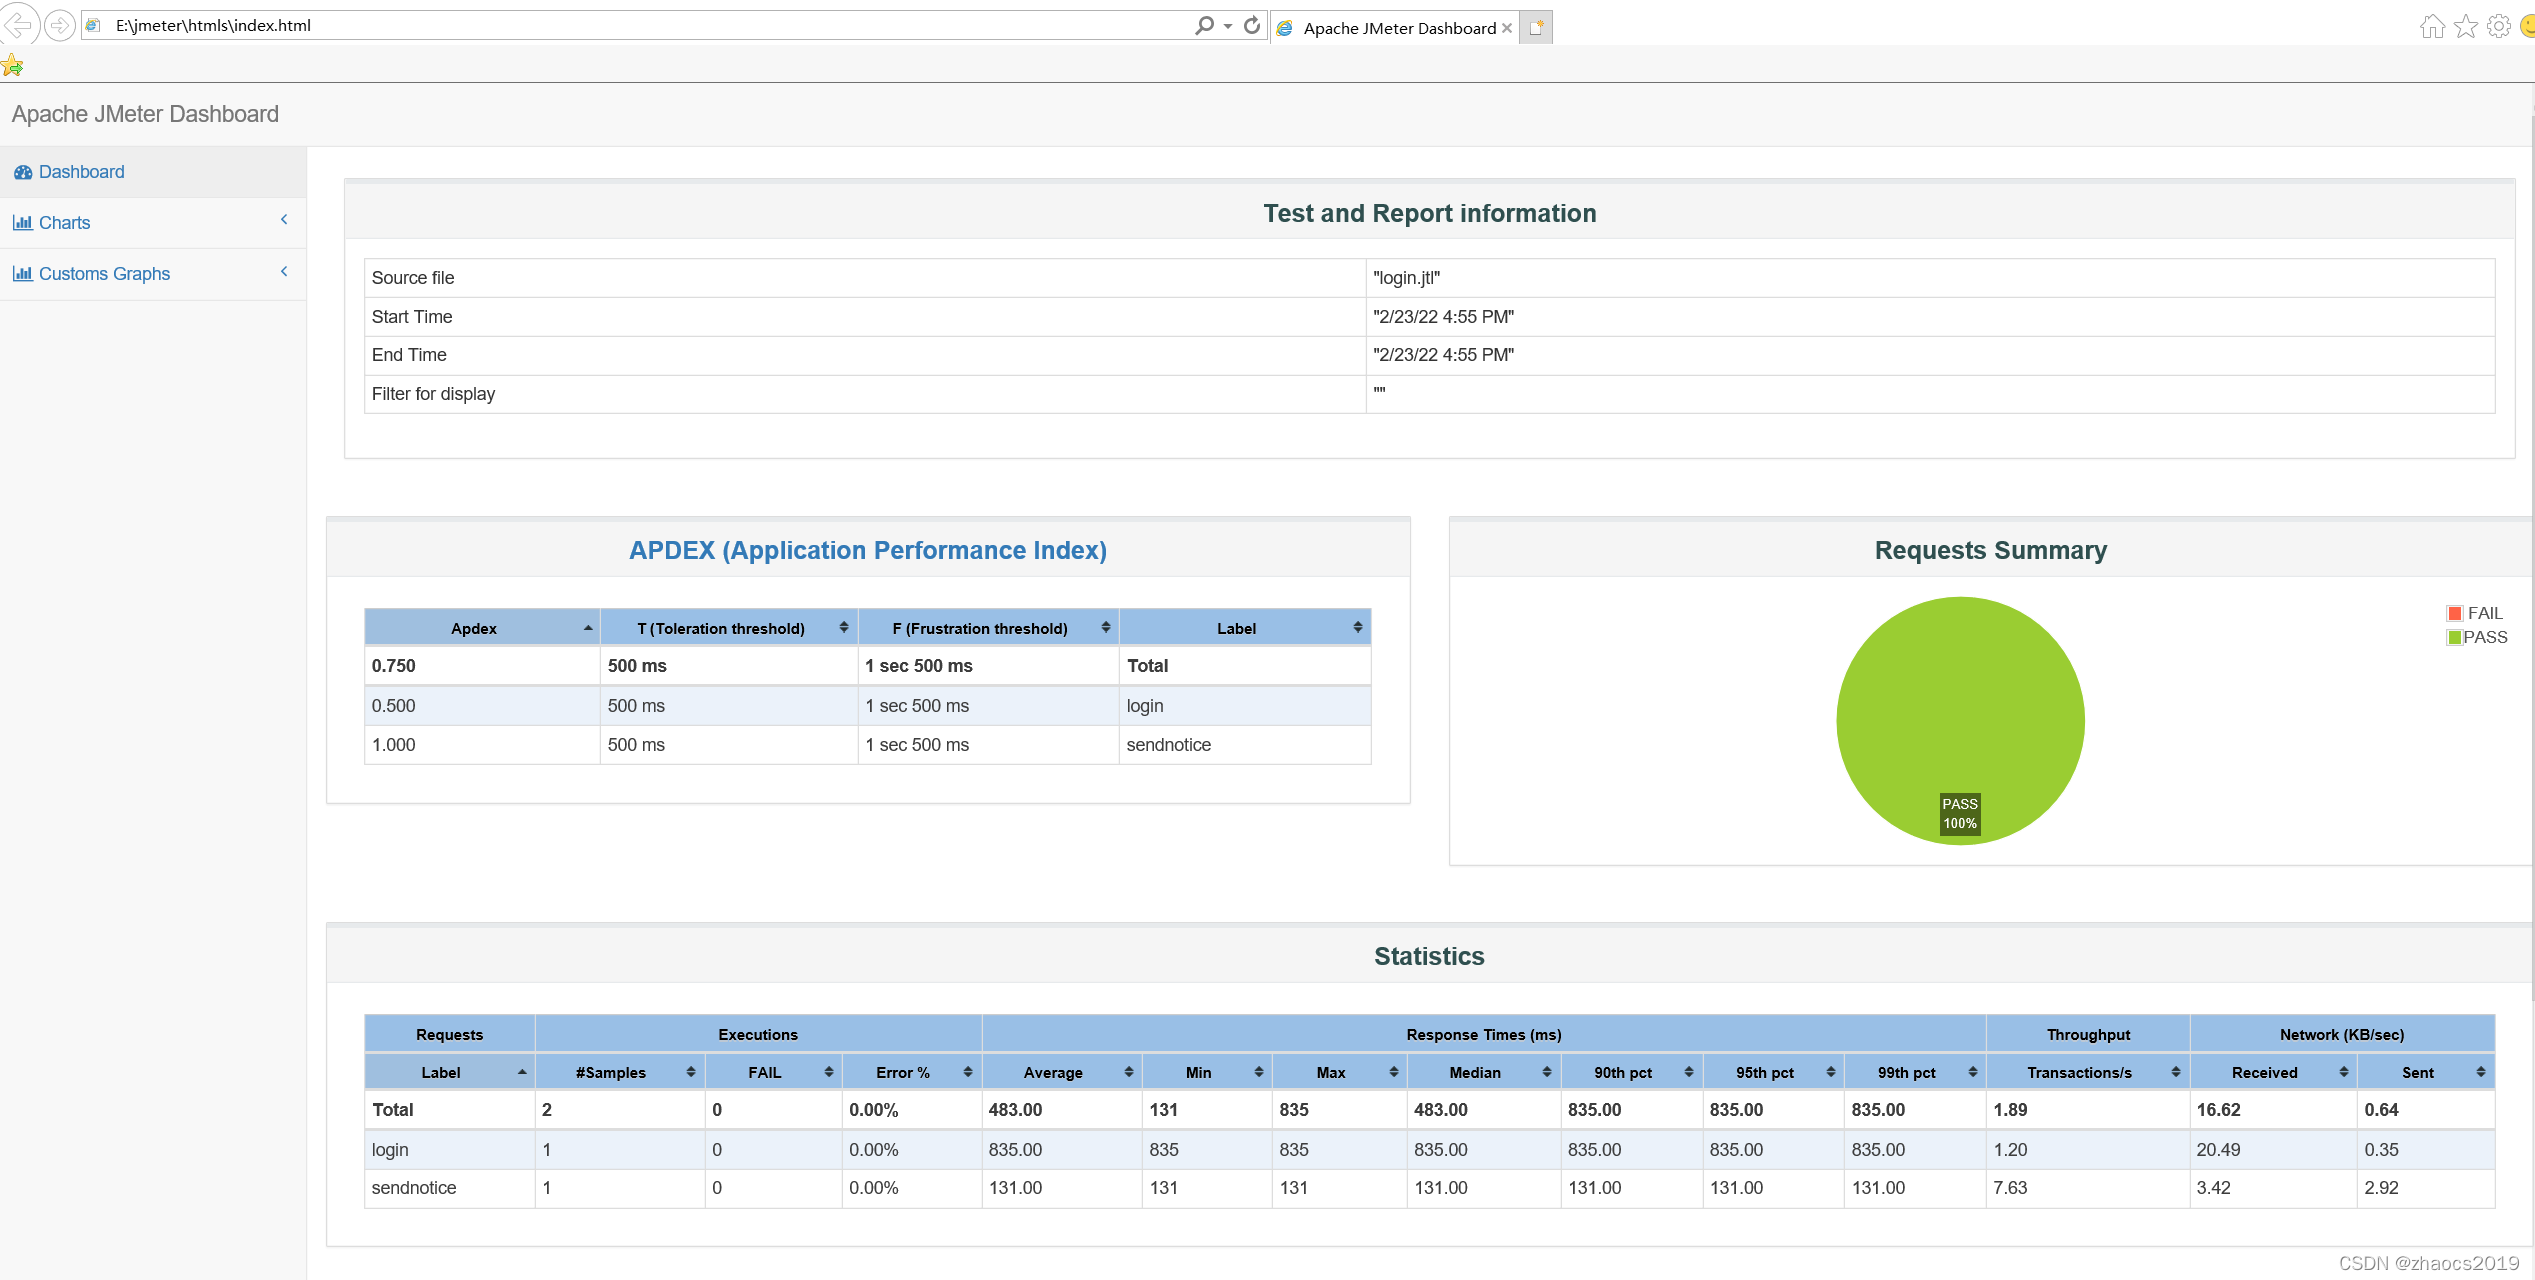Click the add to favorites bar star icon
2535x1280 pixels.
point(12,66)
